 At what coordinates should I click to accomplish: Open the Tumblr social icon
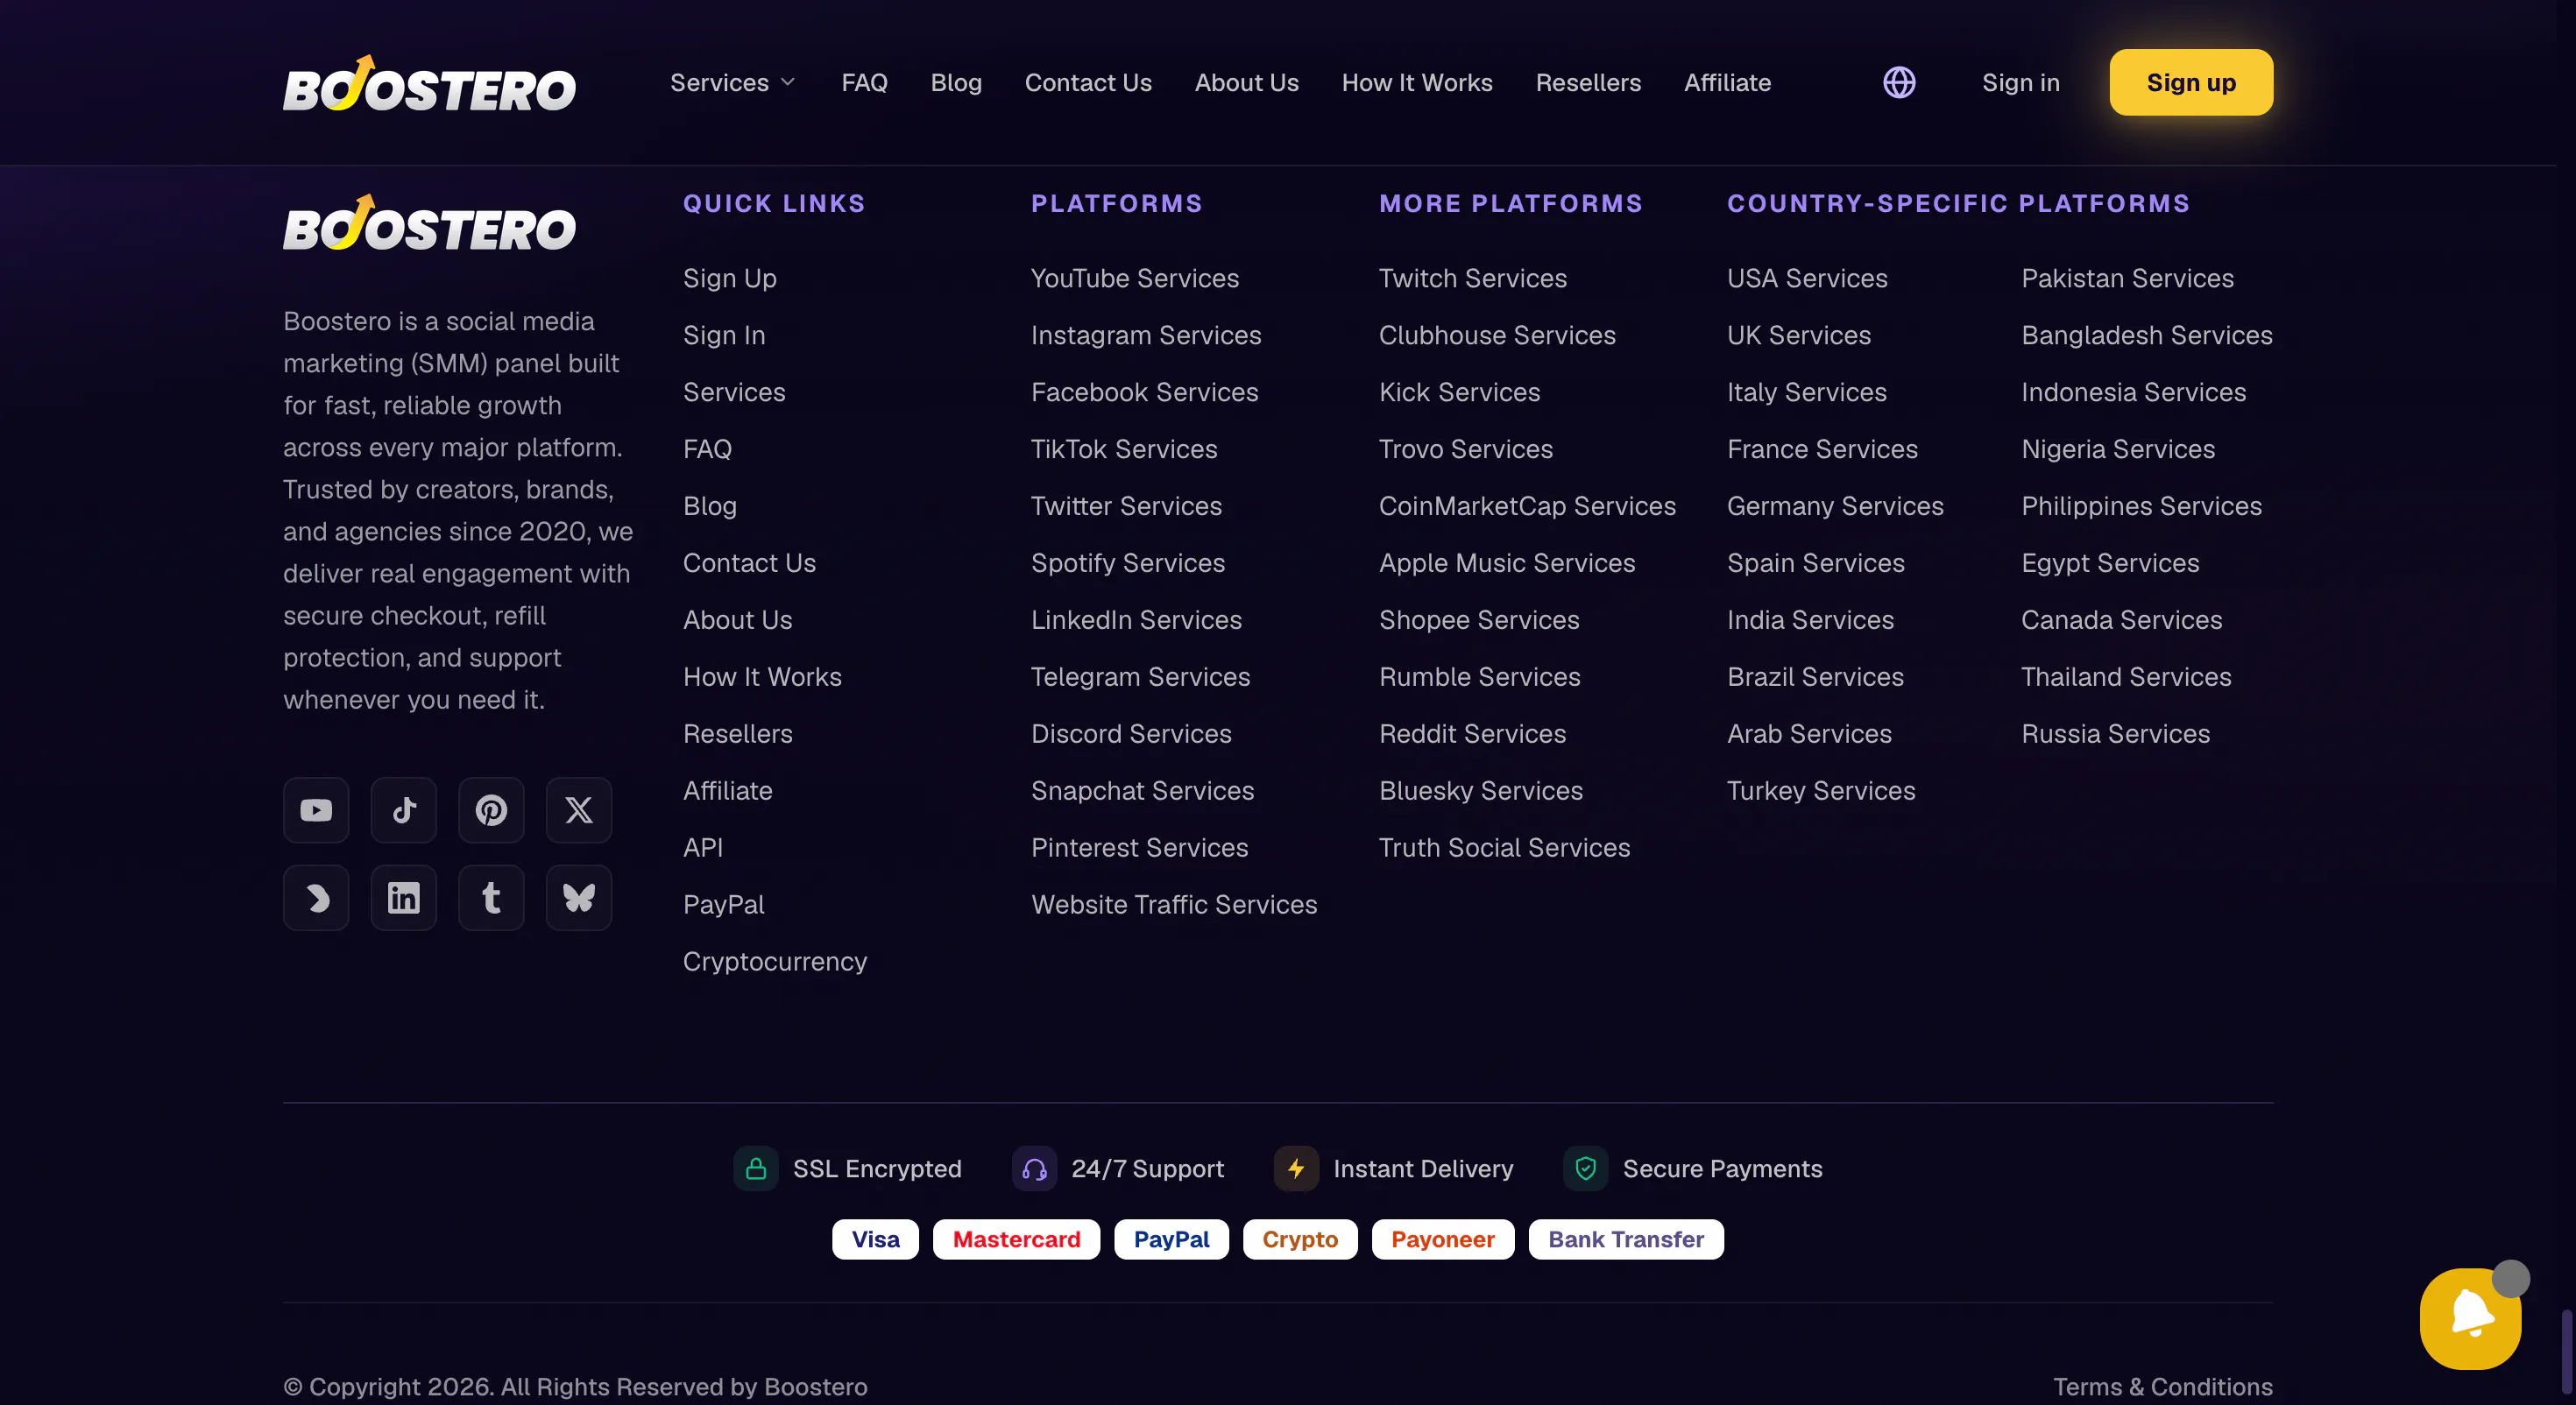(x=491, y=898)
